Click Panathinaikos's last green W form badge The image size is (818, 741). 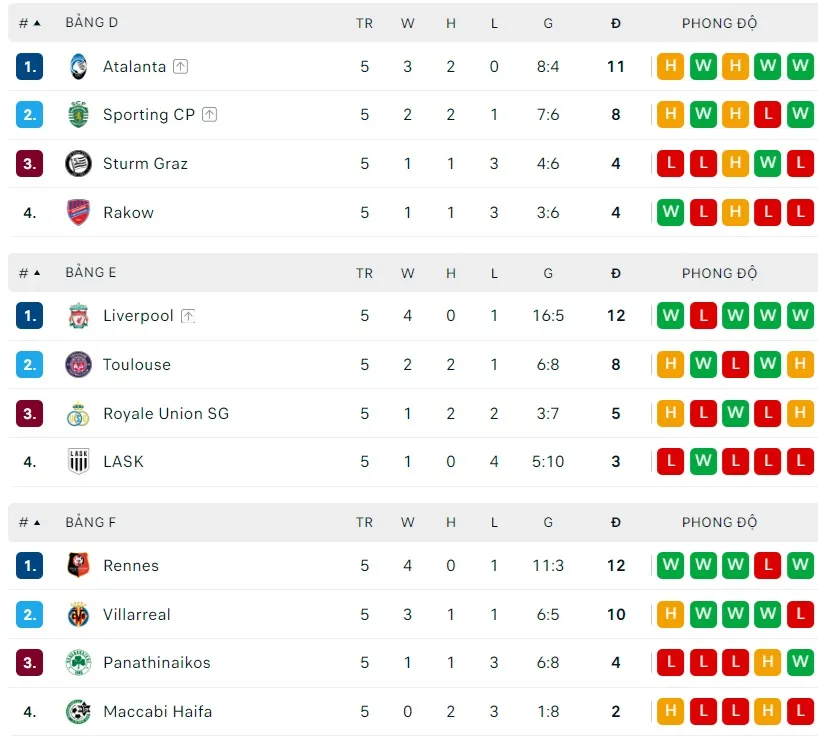pos(800,663)
